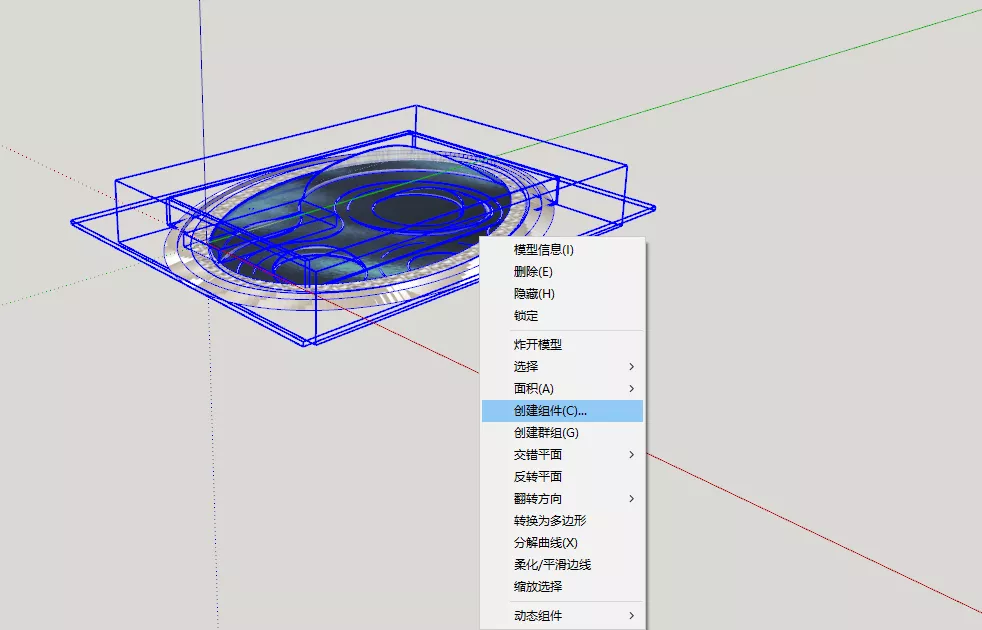Expand the 翻转方向 submenu

[538, 499]
